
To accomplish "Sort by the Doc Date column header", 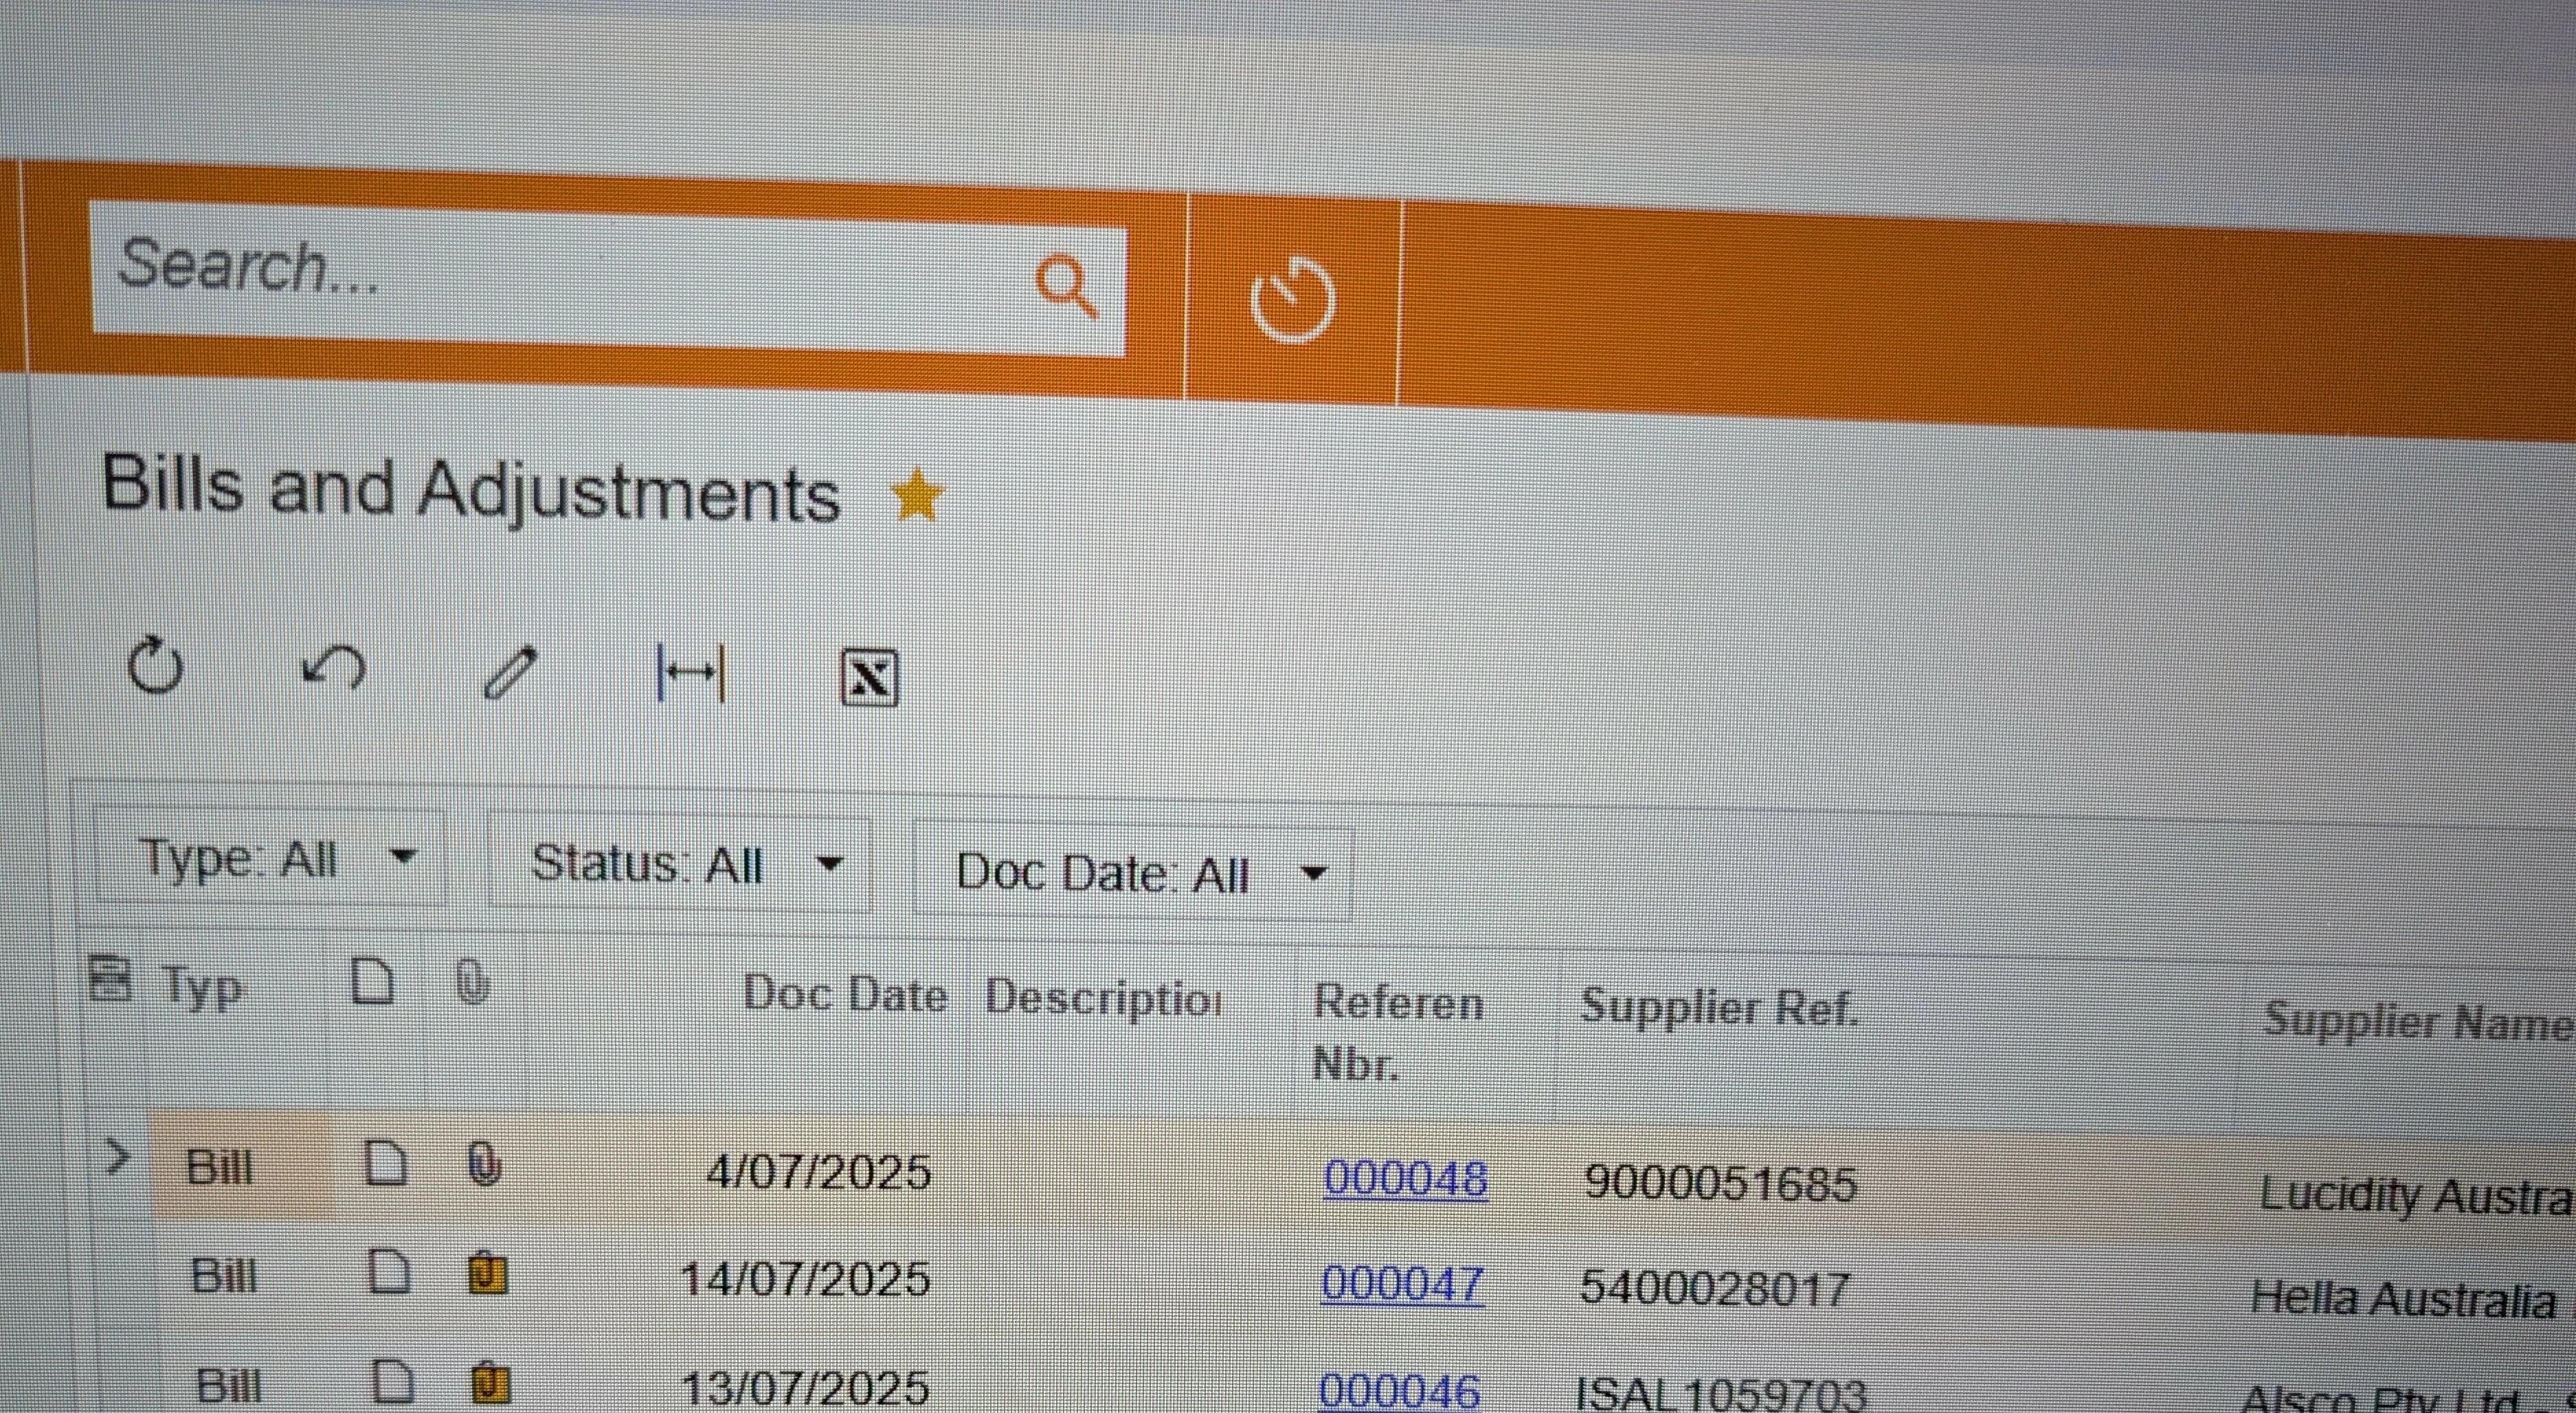I will pos(843,995).
